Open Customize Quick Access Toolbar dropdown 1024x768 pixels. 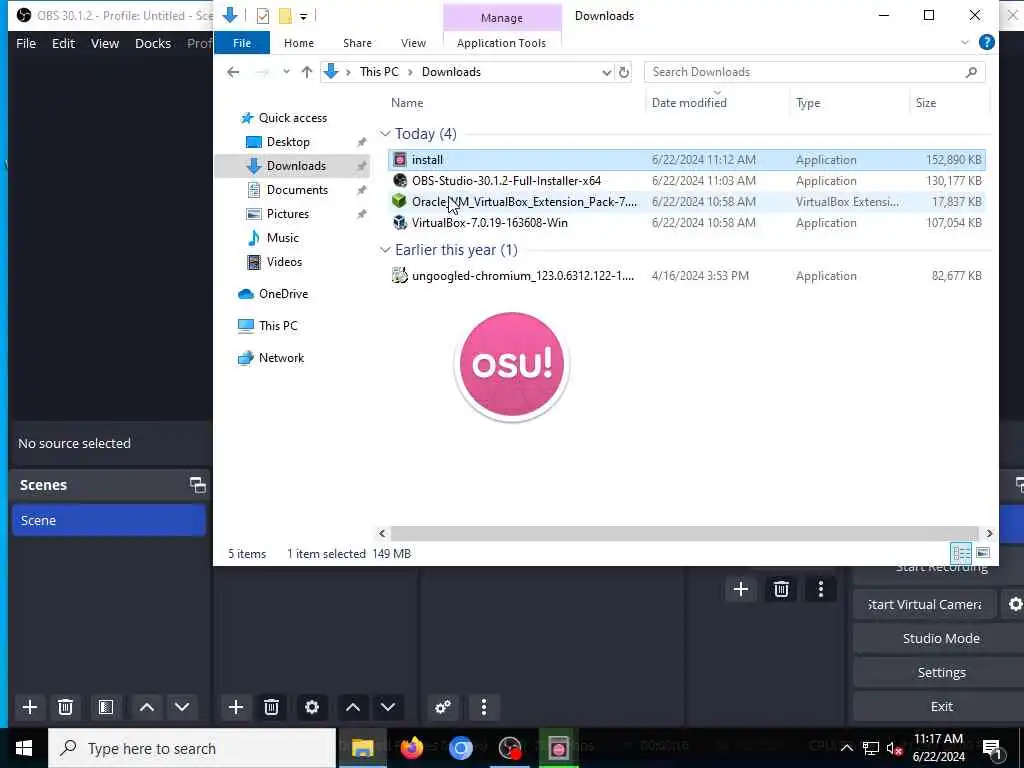pos(304,16)
